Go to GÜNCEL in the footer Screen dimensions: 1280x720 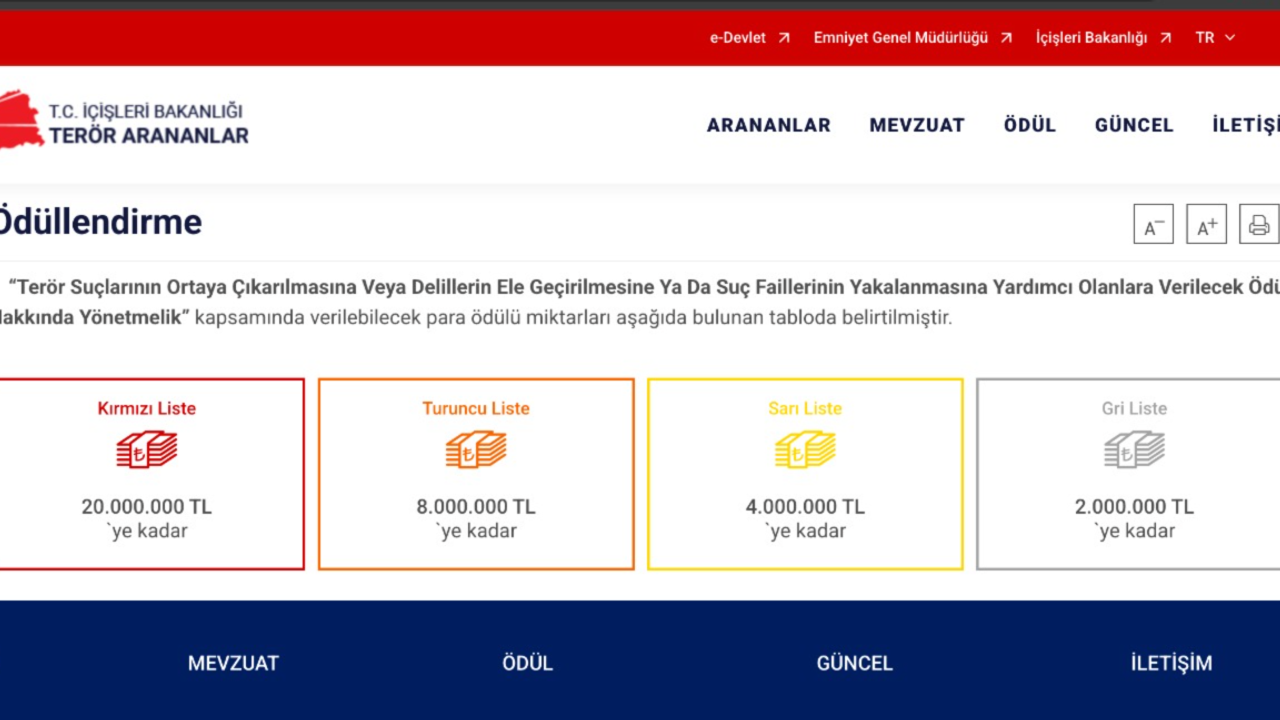click(854, 663)
